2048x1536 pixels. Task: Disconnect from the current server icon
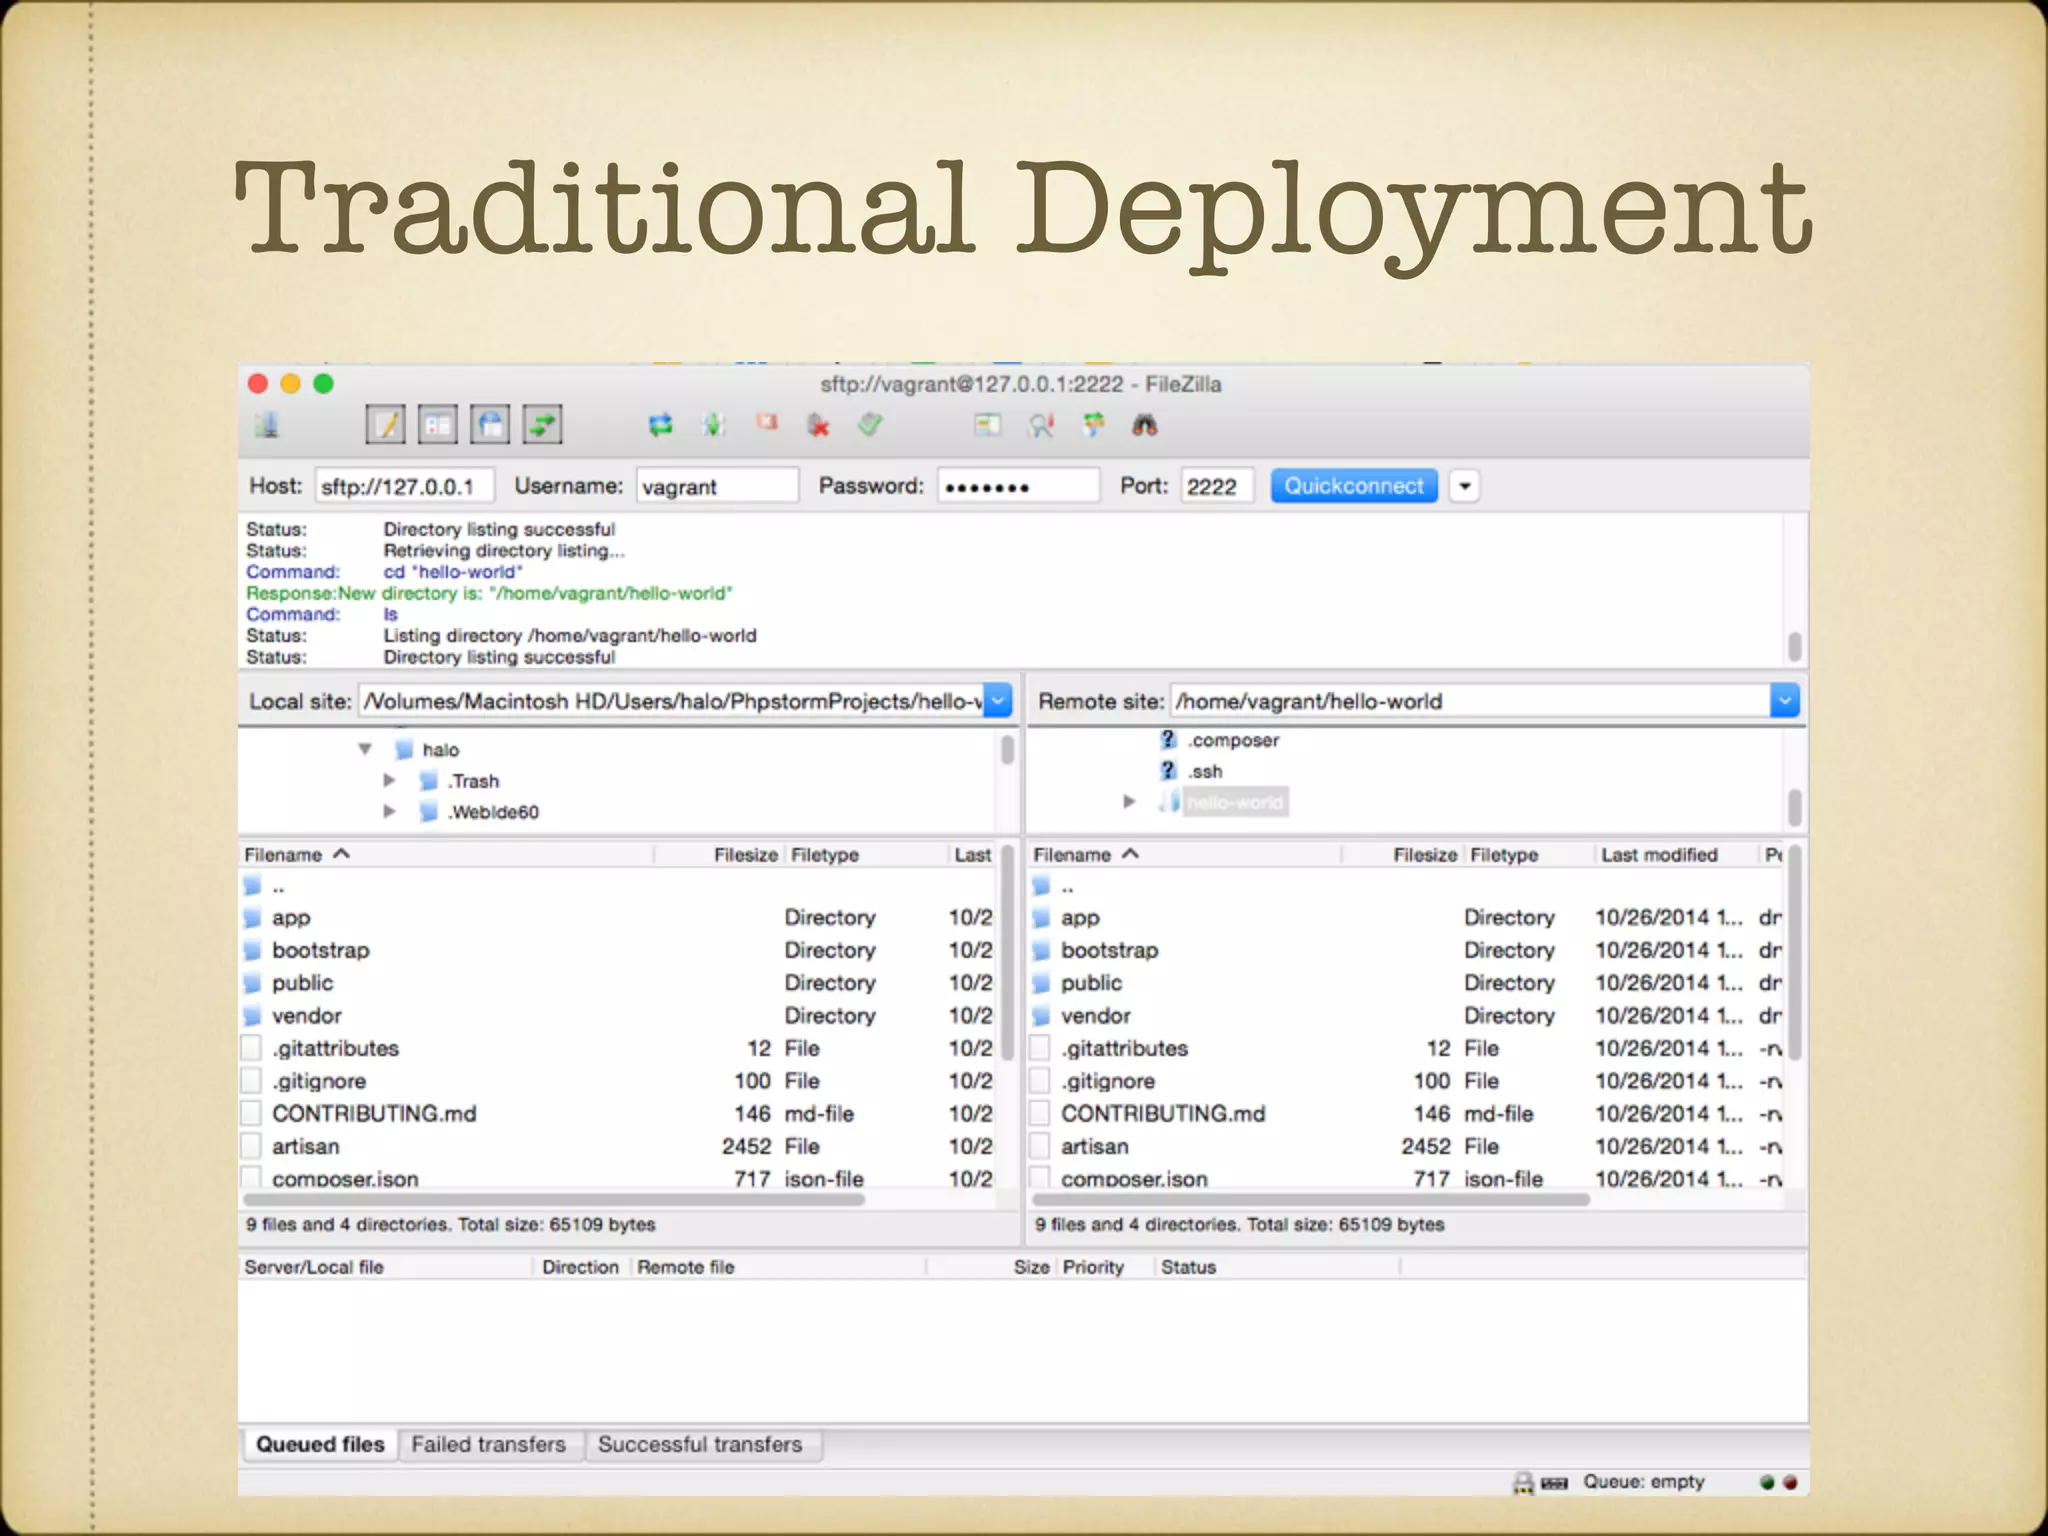819,426
